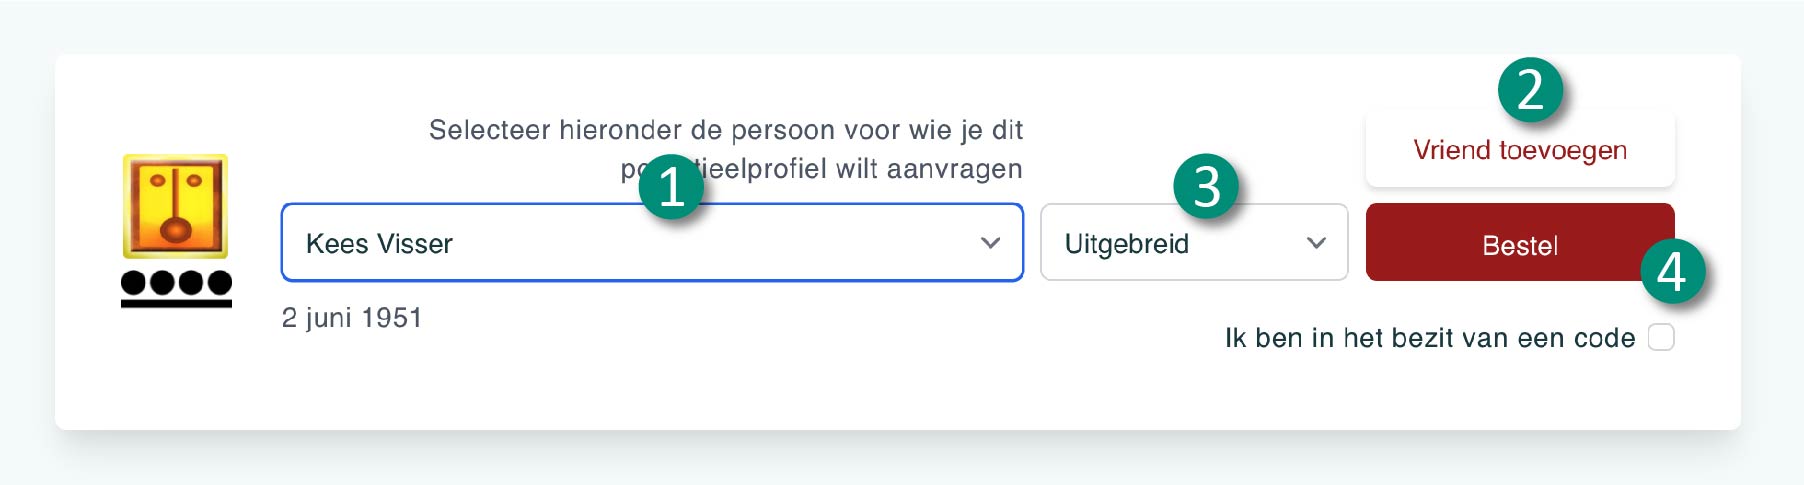Image resolution: width=1804 pixels, height=485 pixels.
Task: Click the 'wilt aanvragen' text line
Action: pyautogui.click(x=930, y=169)
